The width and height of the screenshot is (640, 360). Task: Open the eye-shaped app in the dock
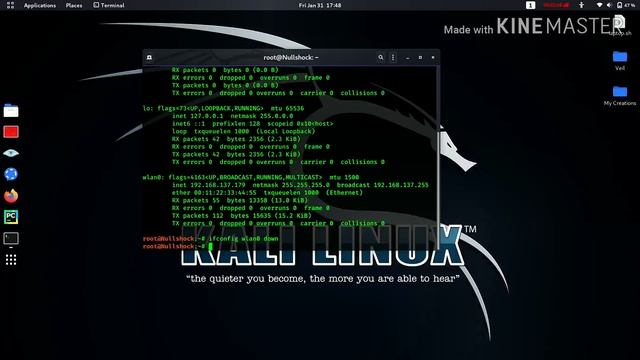(11, 153)
